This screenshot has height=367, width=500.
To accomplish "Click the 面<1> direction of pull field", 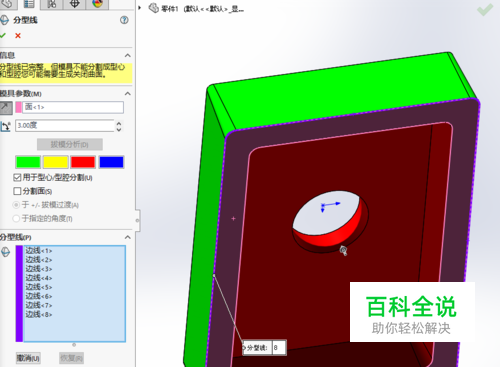I will coord(73,107).
